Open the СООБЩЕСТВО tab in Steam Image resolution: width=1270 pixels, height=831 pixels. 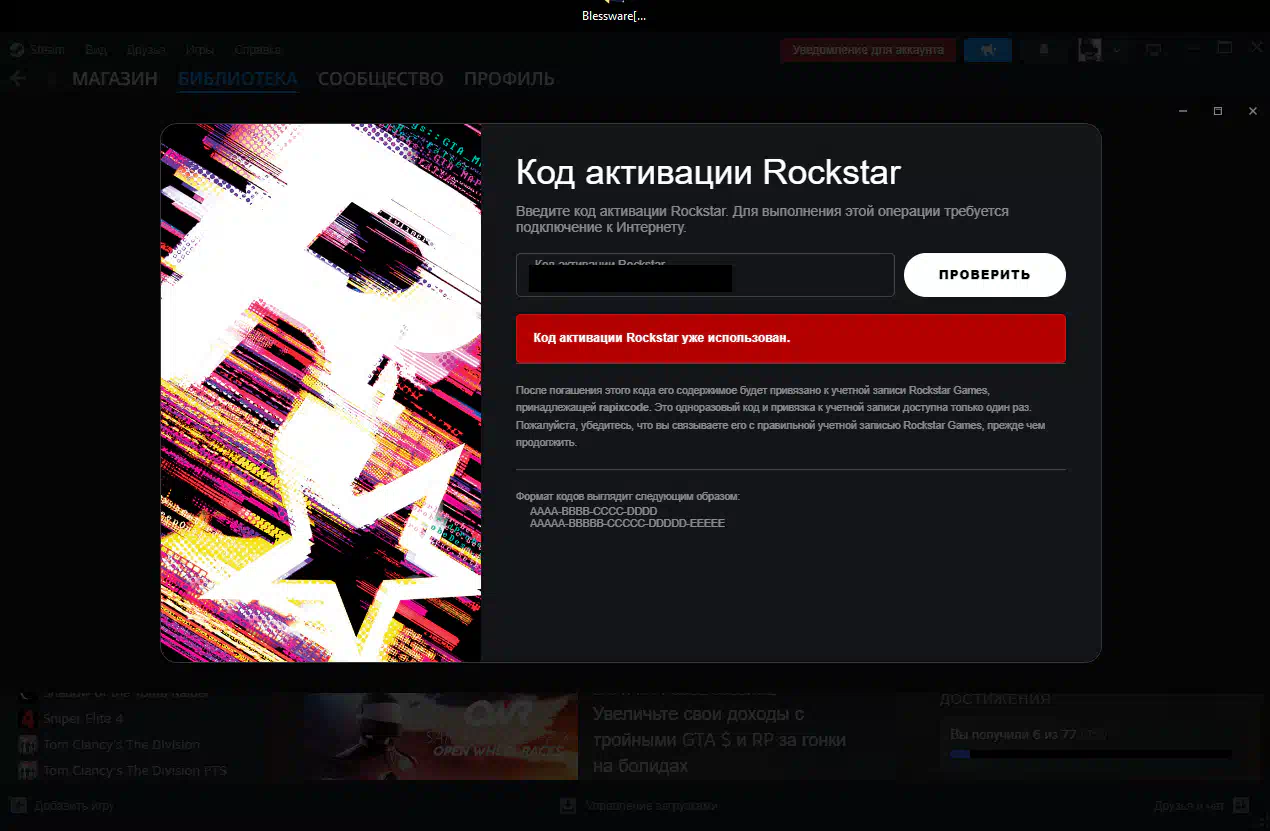tap(381, 79)
